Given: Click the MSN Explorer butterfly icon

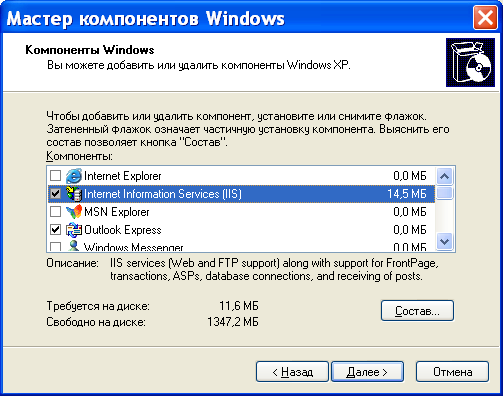Looking at the screenshot, I should [x=74, y=212].
